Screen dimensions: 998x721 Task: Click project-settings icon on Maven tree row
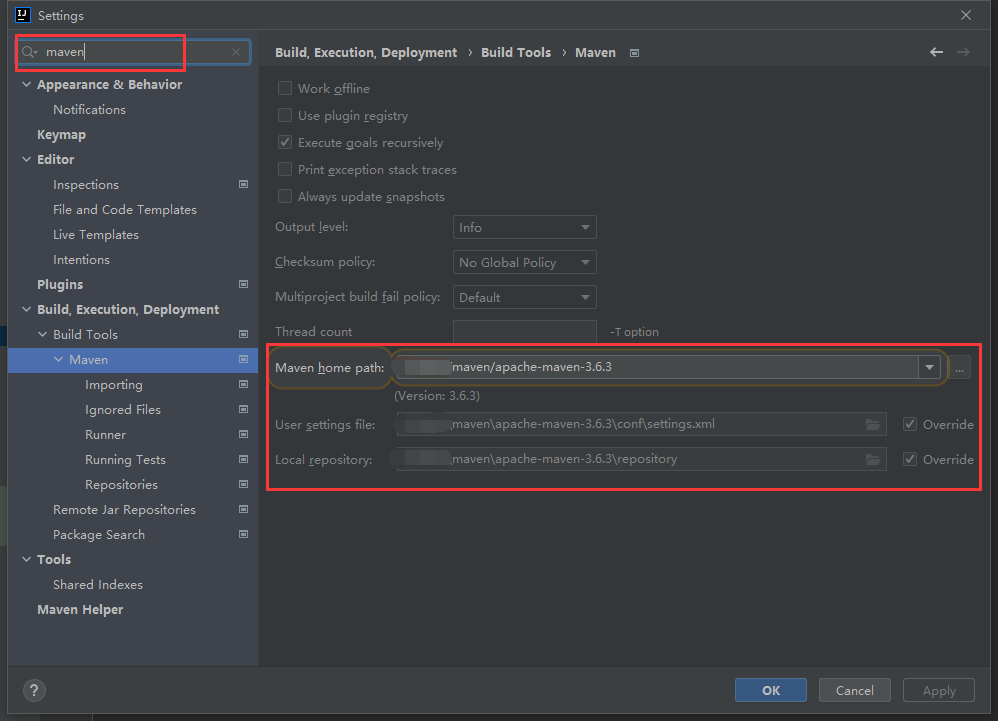[243, 360]
